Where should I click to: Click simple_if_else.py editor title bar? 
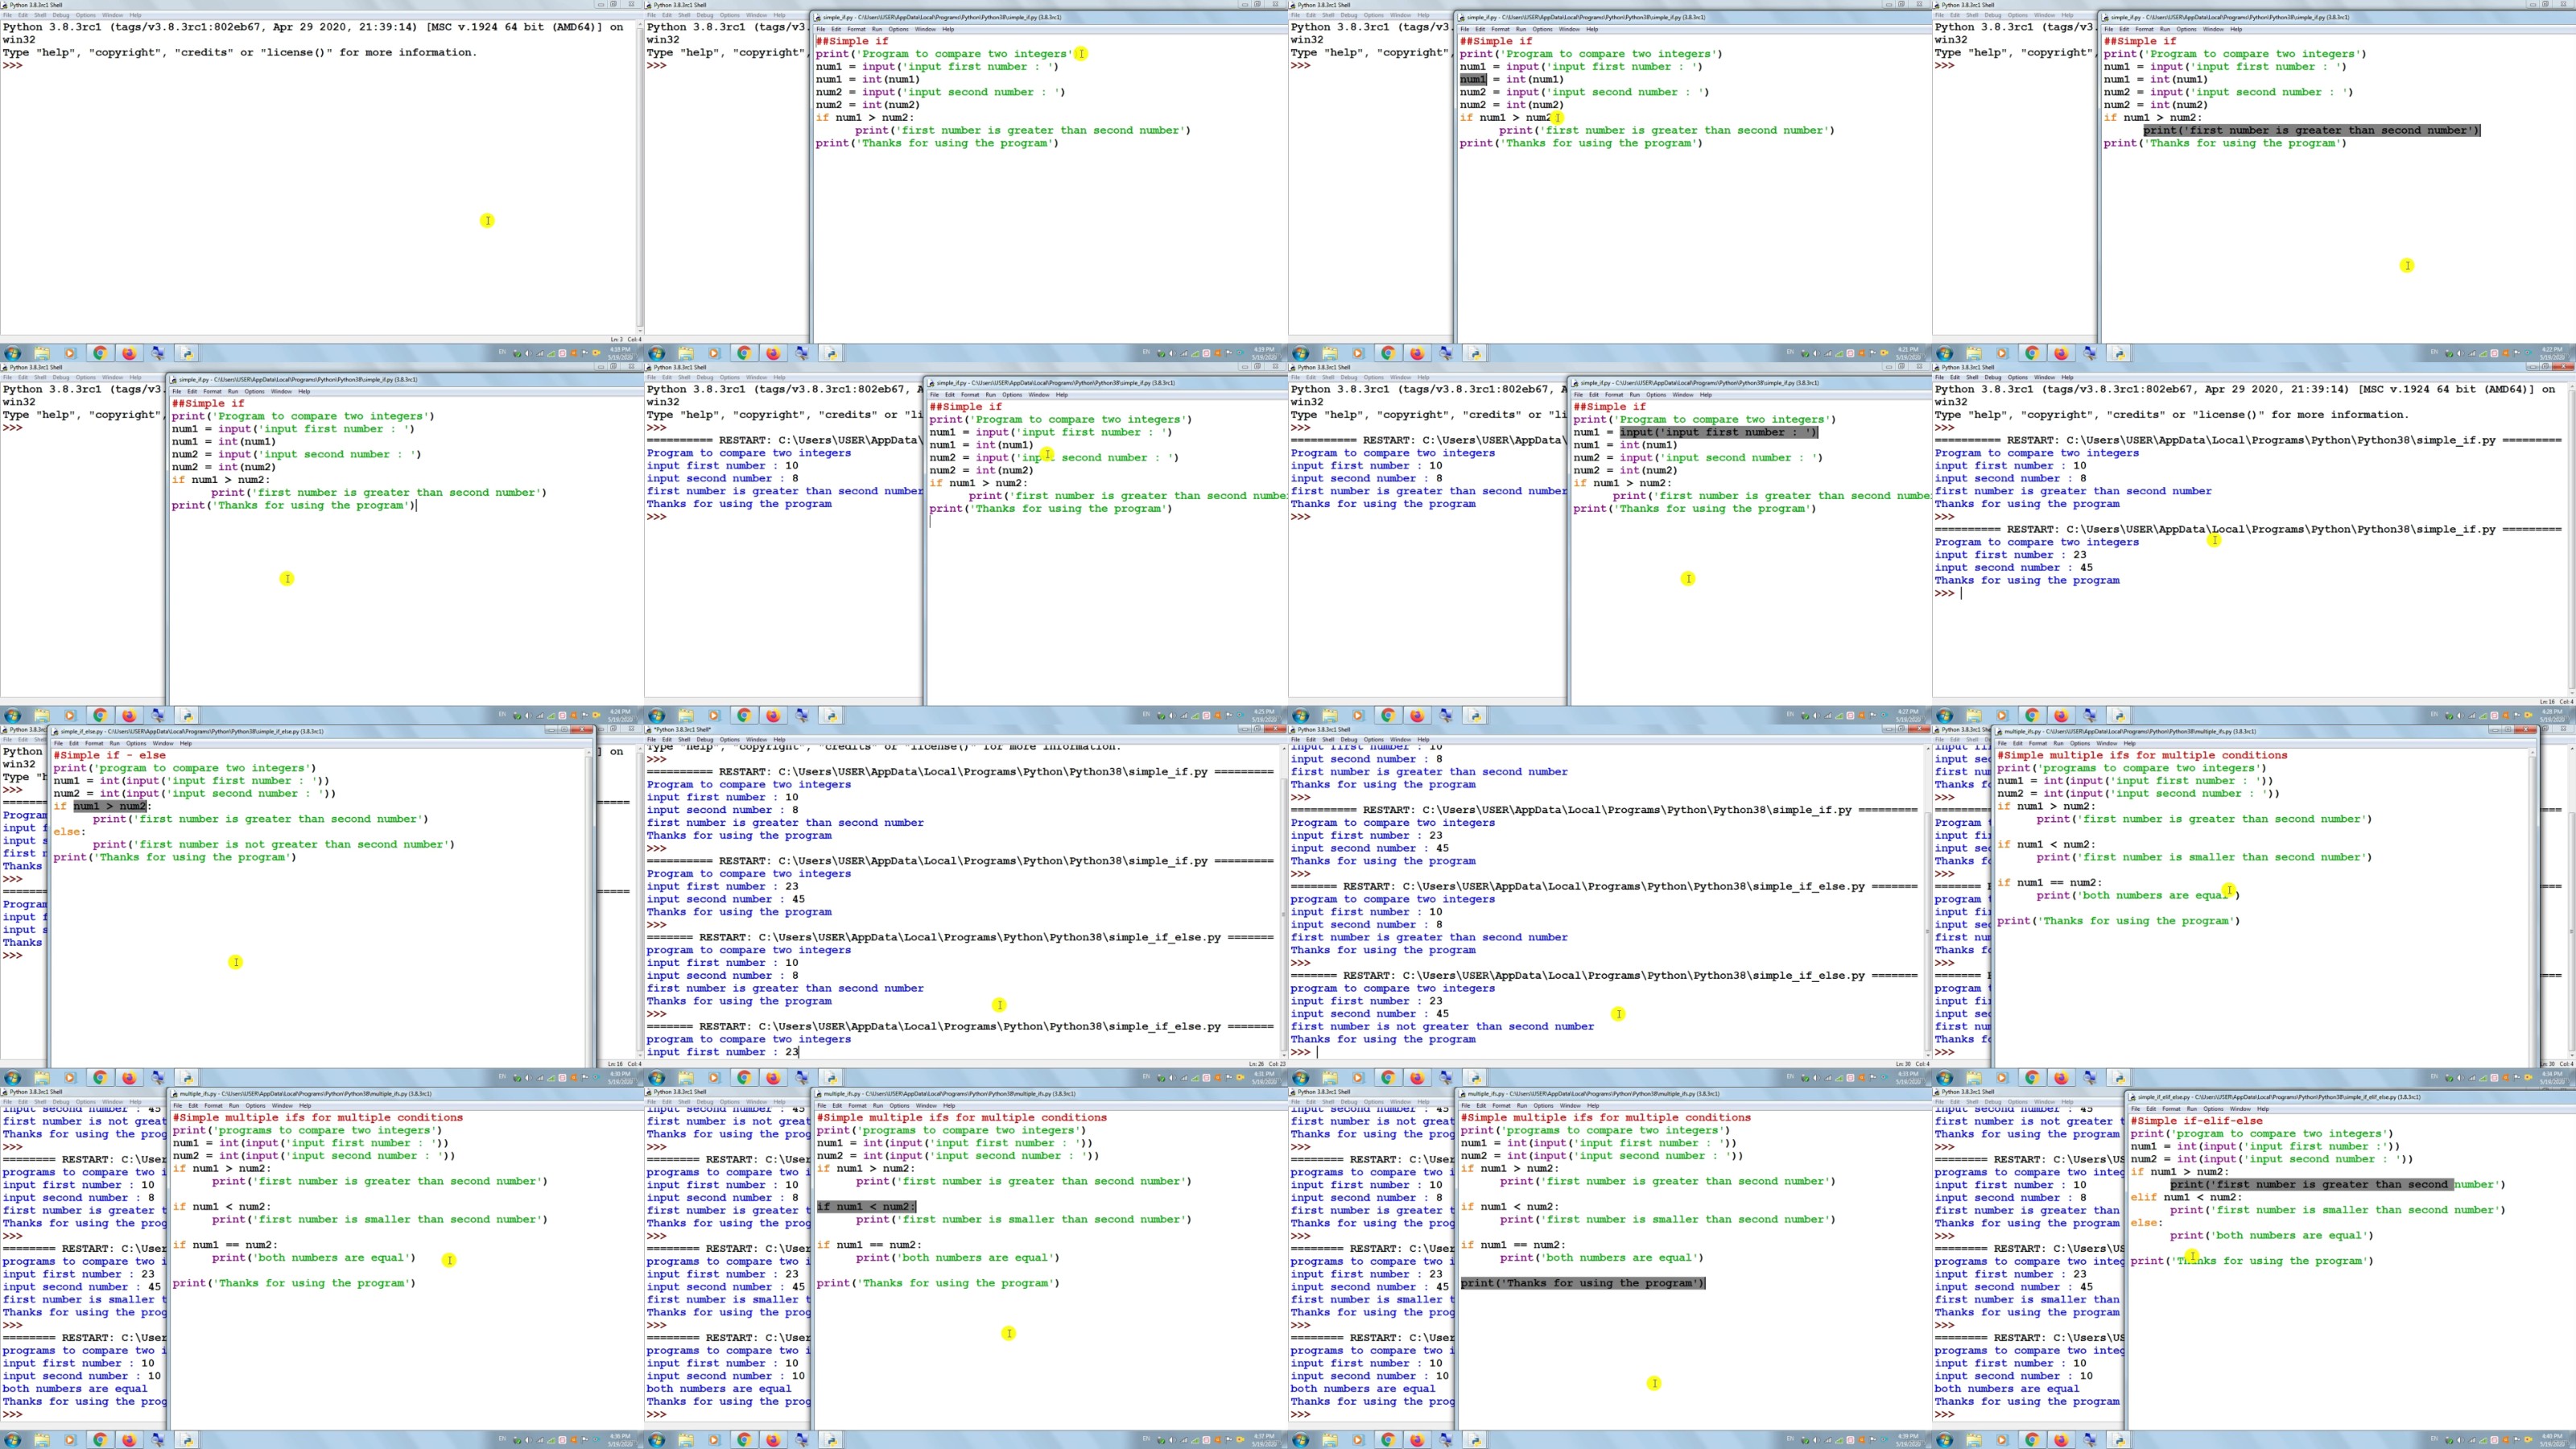320,731
